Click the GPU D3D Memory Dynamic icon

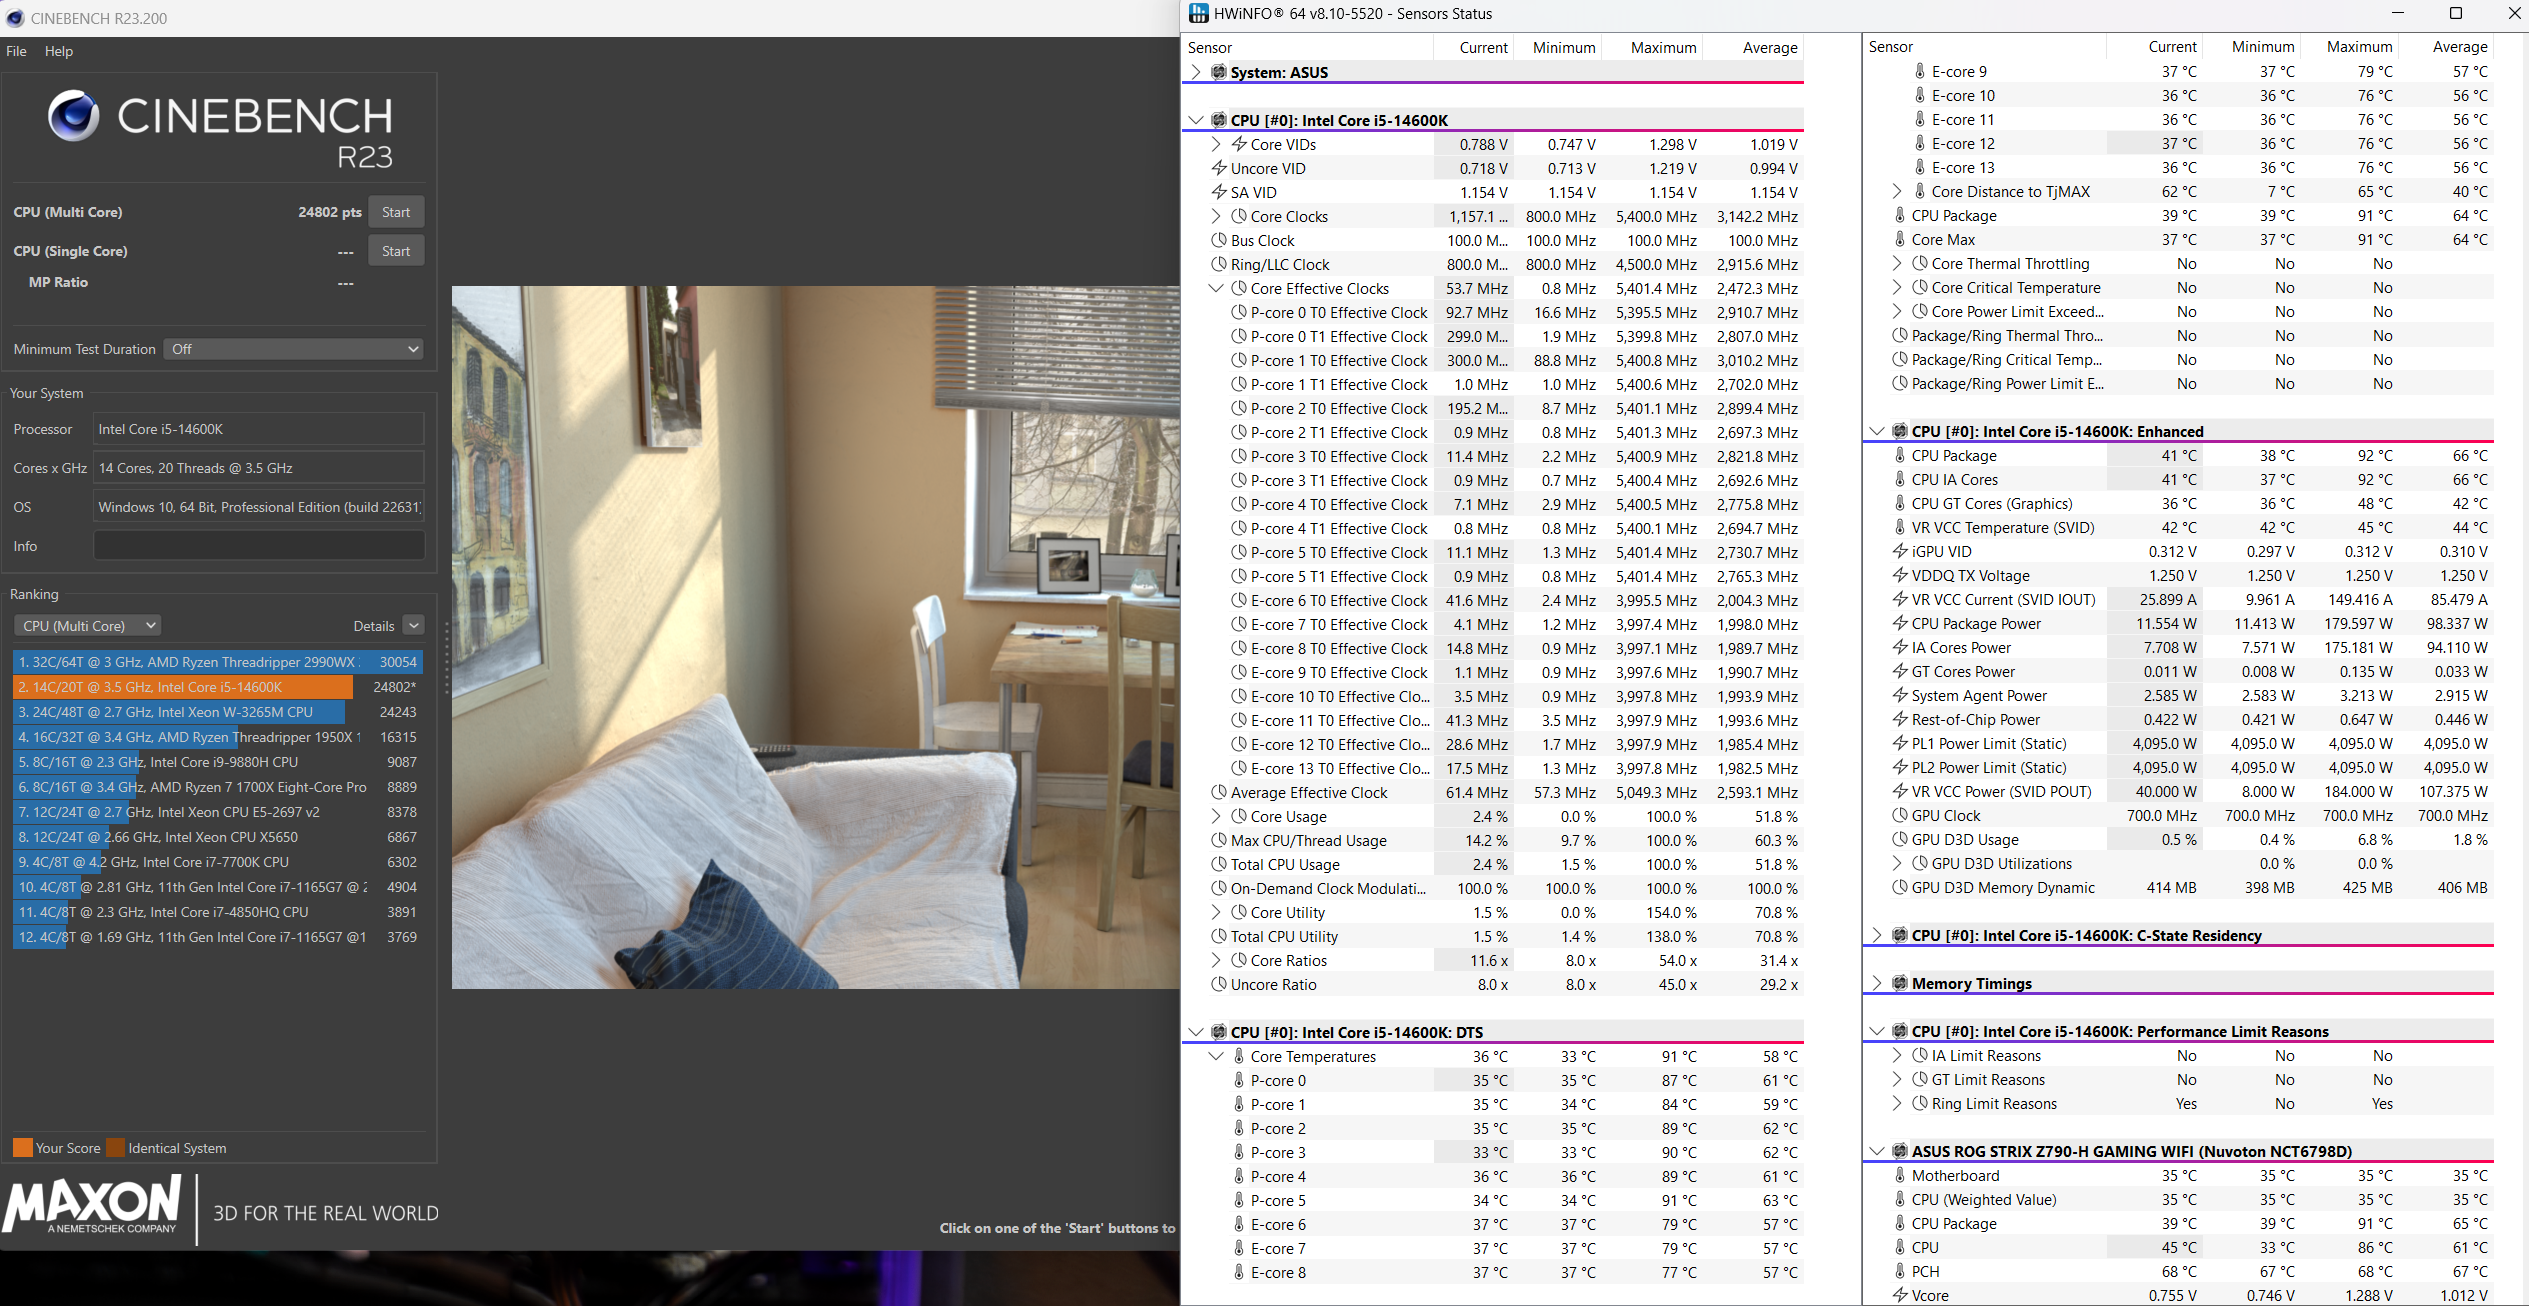pyautogui.click(x=1900, y=887)
